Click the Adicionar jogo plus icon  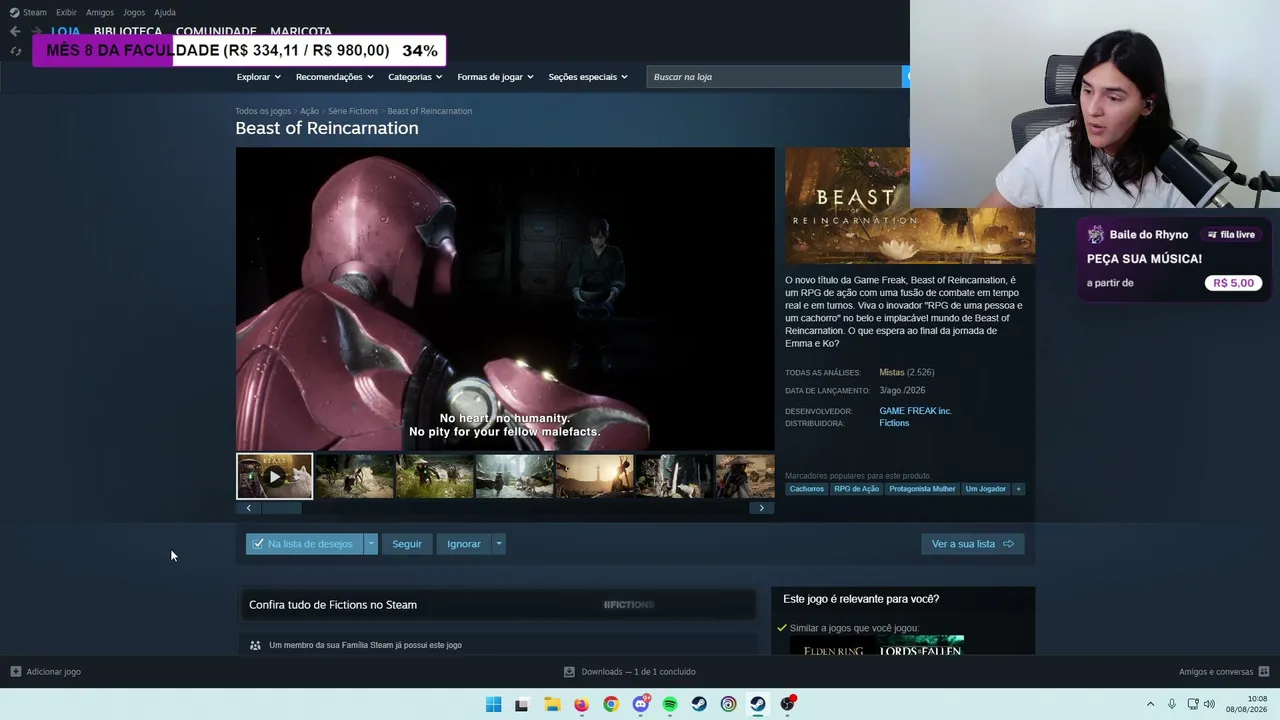15,672
